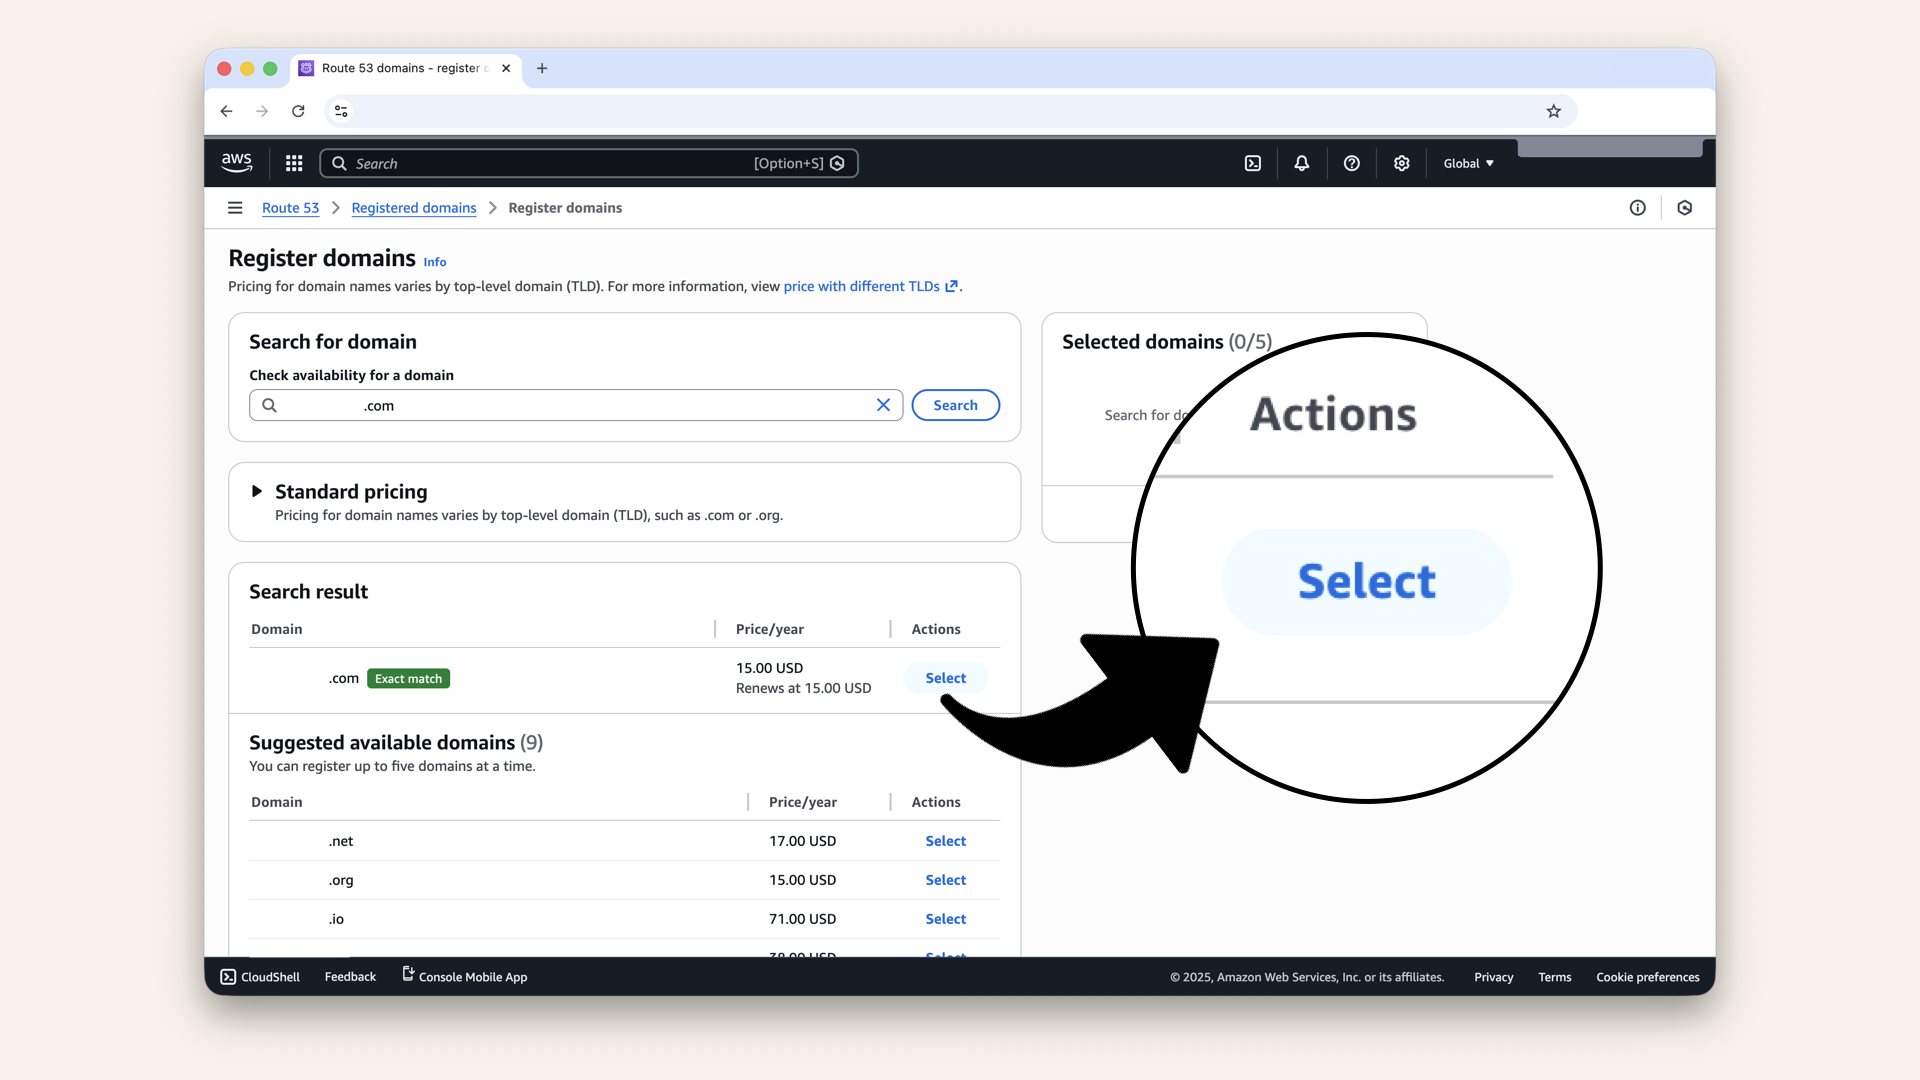Reload the browser page
Viewport: 1920px width, 1080px height.
pos(298,111)
